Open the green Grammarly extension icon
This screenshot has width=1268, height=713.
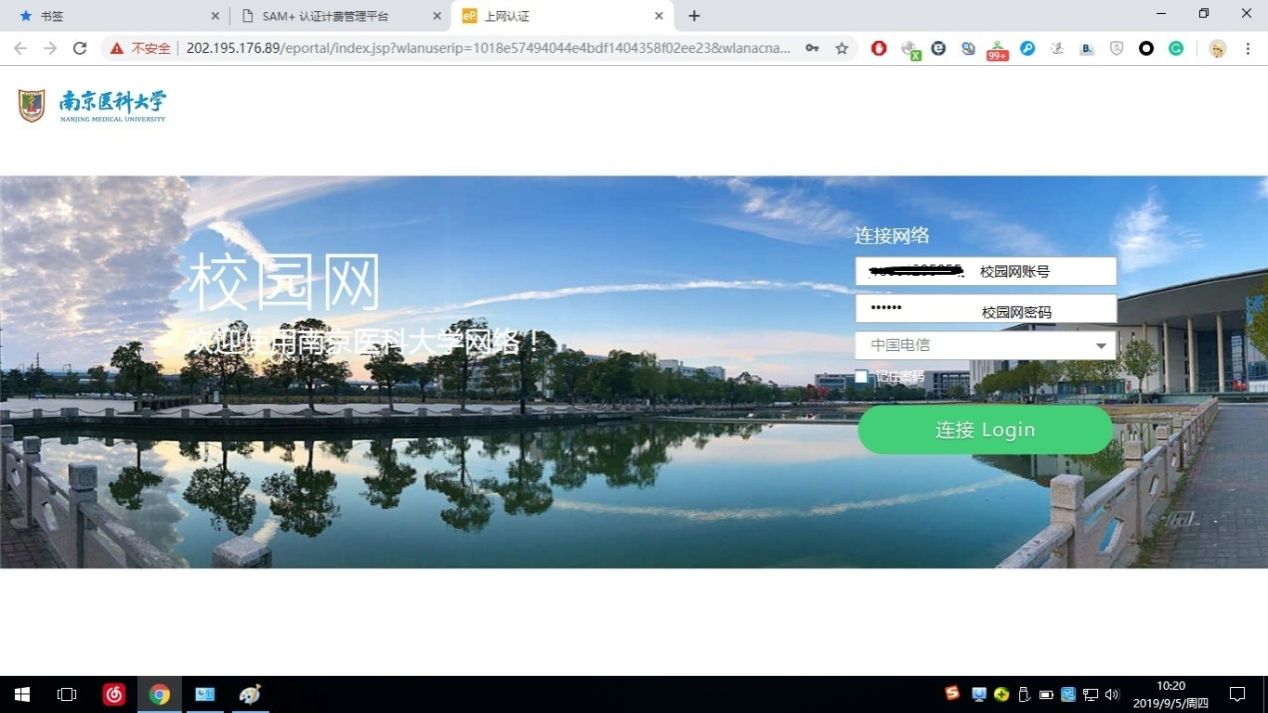click(x=1176, y=48)
